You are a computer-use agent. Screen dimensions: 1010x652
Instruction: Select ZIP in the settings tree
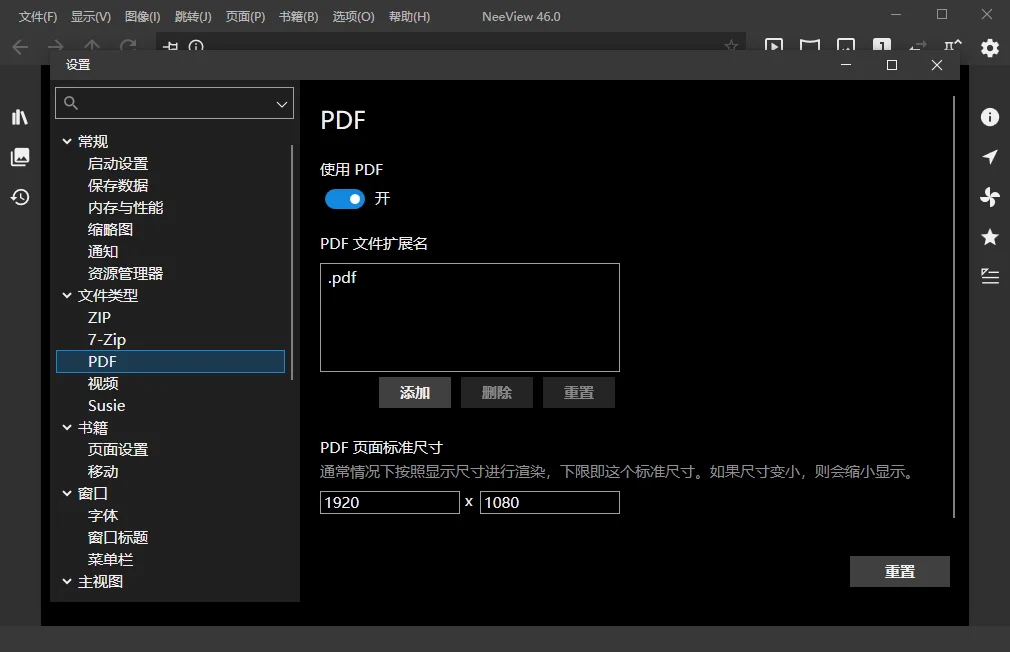click(x=99, y=318)
